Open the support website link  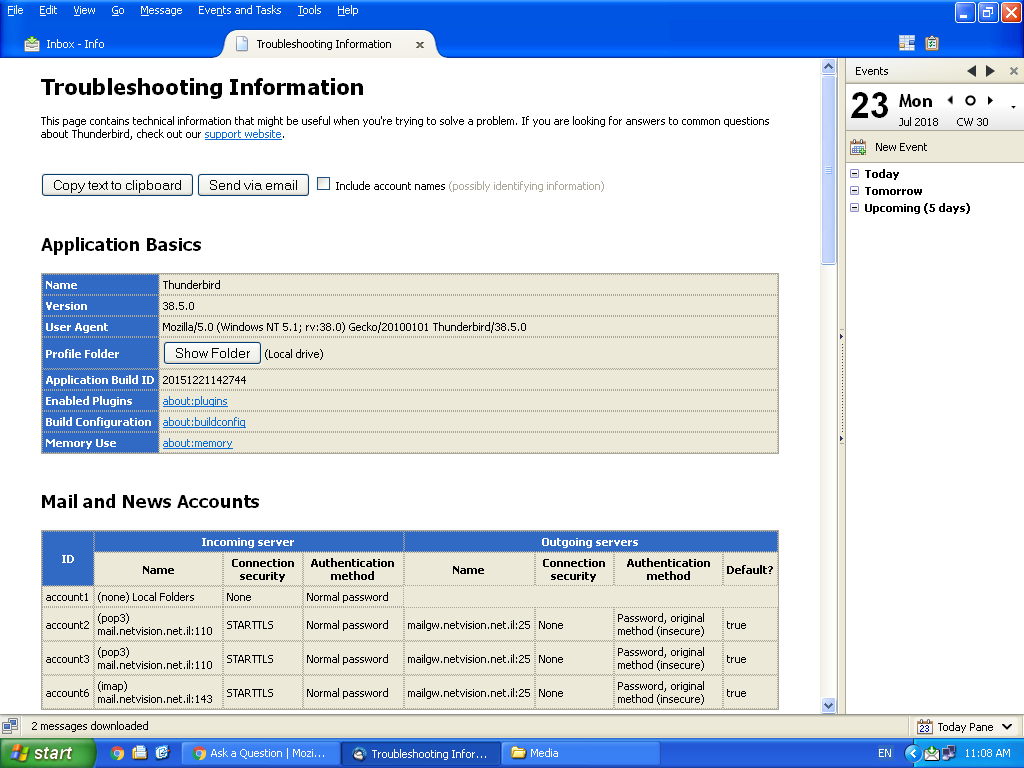243,134
